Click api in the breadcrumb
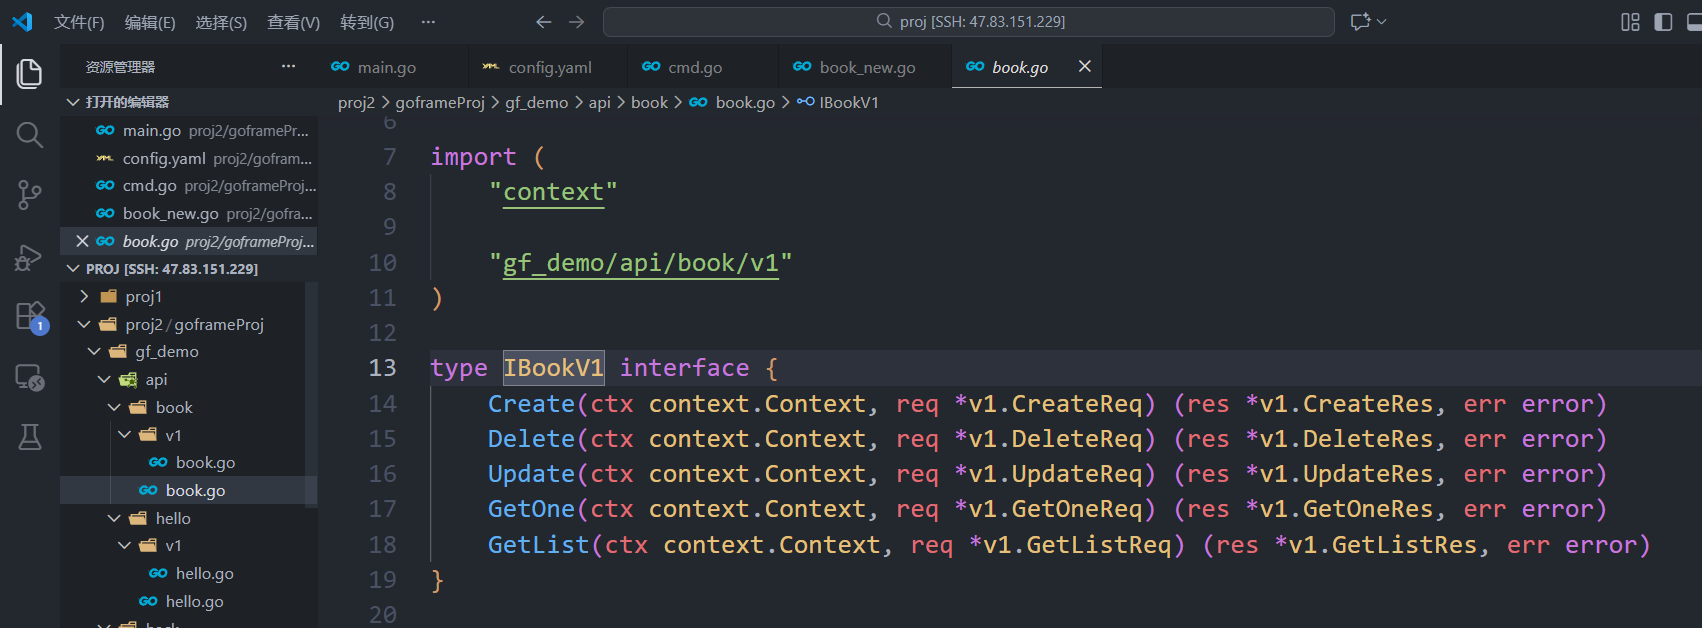The width and height of the screenshot is (1702, 628). click(x=599, y=102)
